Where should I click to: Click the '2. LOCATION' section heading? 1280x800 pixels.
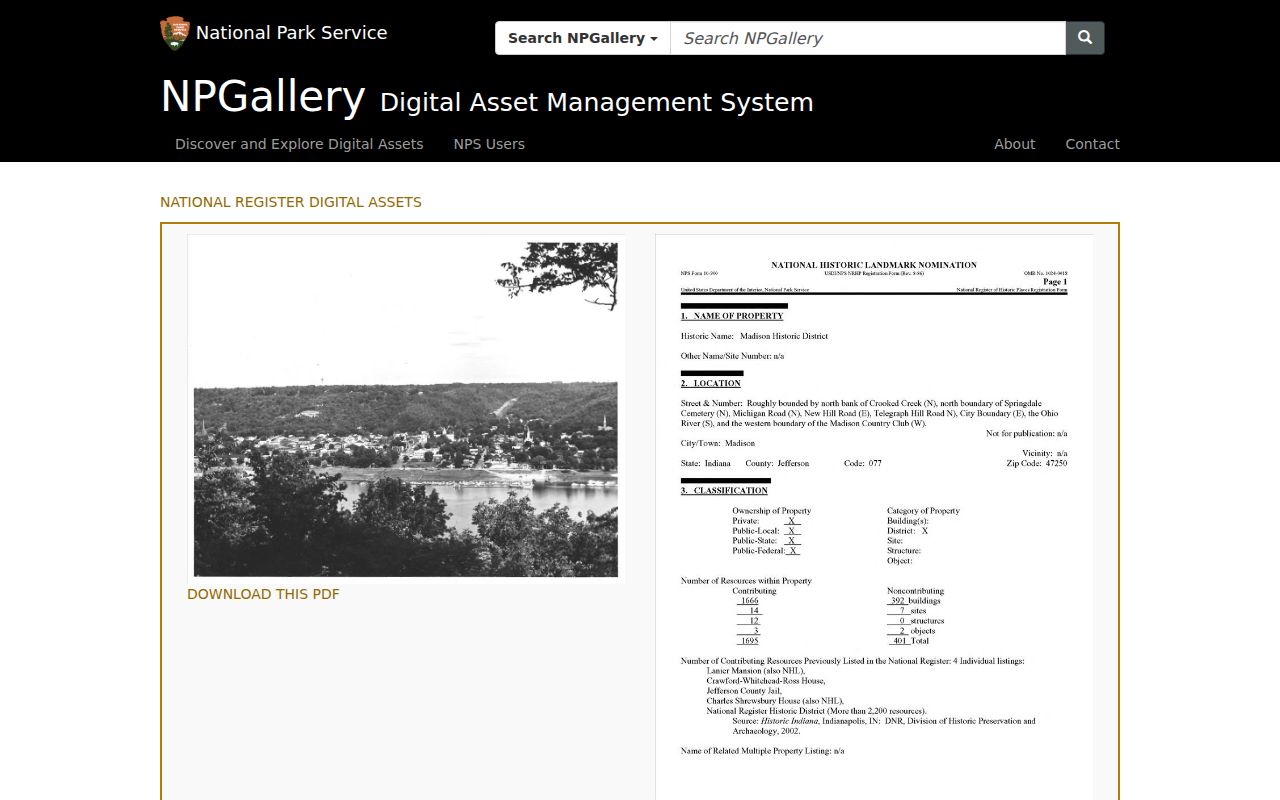(x=711, y=383)
